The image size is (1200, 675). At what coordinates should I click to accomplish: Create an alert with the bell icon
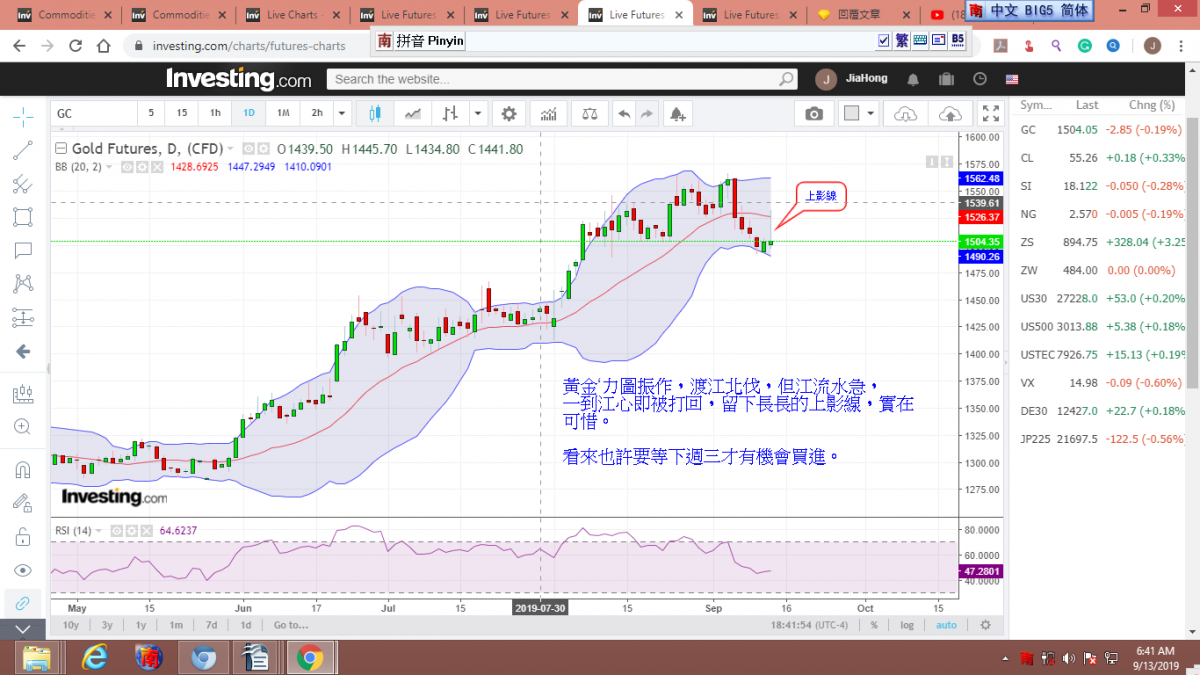(678, 113)
